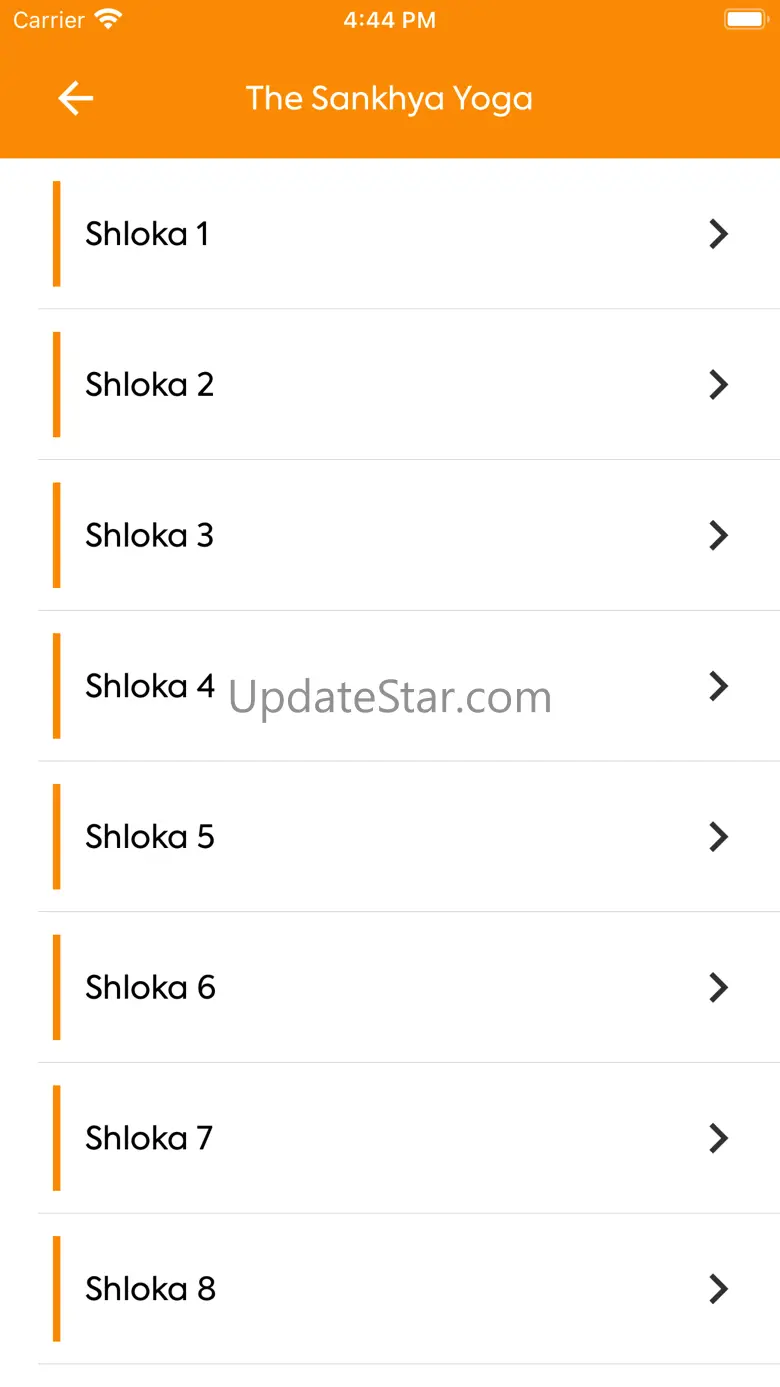
Task: Open Shloka 7 via its chevron
Action: 718,1138
